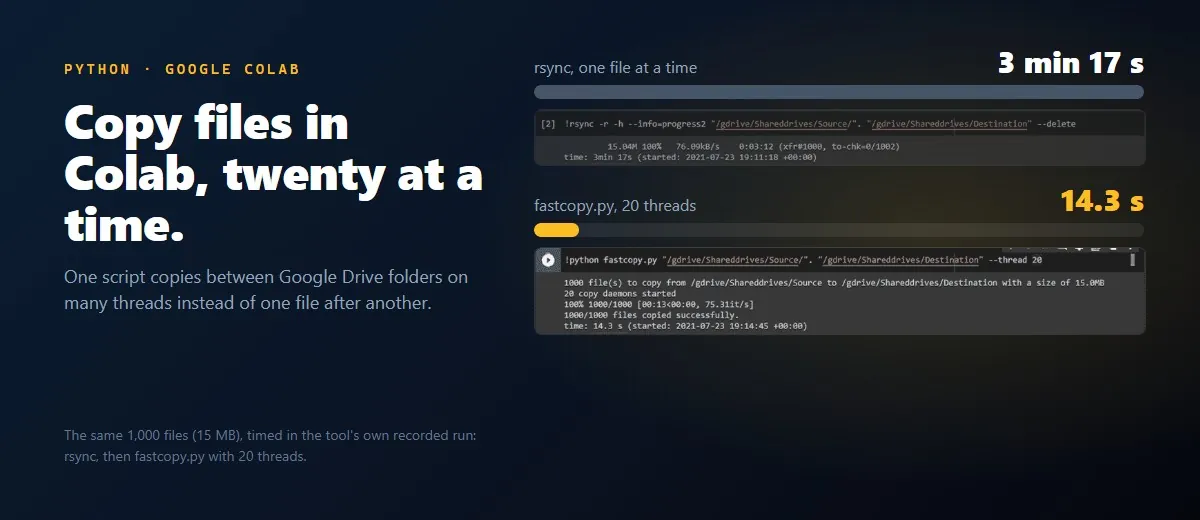The width and height of the screenshot is (1200, 520).
Task: Click the "time: 14.3 s" output line
Action: coord(685,325)
